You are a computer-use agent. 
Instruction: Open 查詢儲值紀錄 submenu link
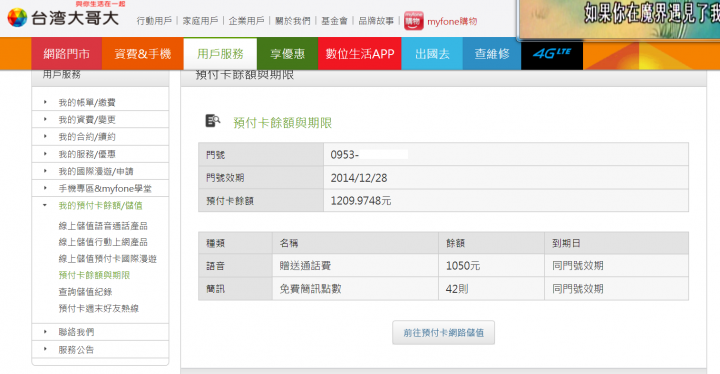tap(85, 292)
